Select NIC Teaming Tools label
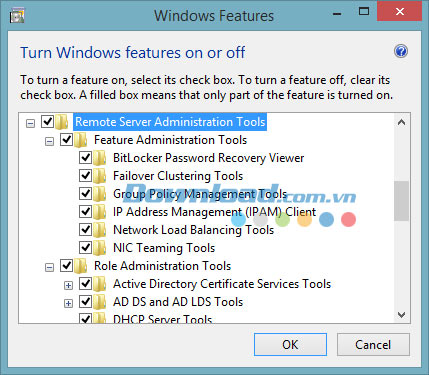This screenshot has height=375, width=429. (164, 248)
